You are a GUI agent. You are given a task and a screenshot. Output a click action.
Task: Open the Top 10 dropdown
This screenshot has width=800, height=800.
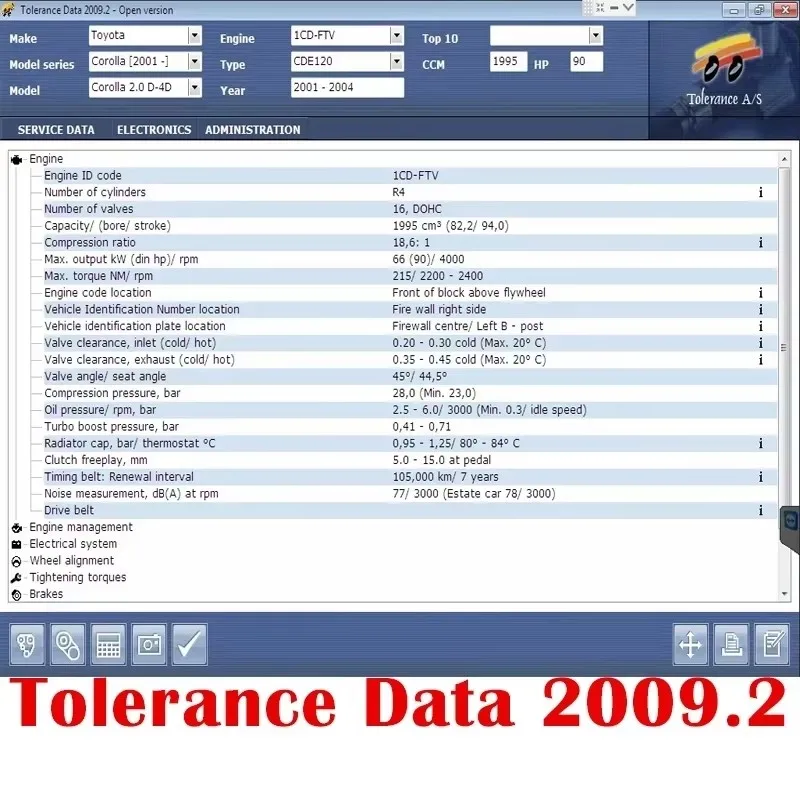[595, 36]
